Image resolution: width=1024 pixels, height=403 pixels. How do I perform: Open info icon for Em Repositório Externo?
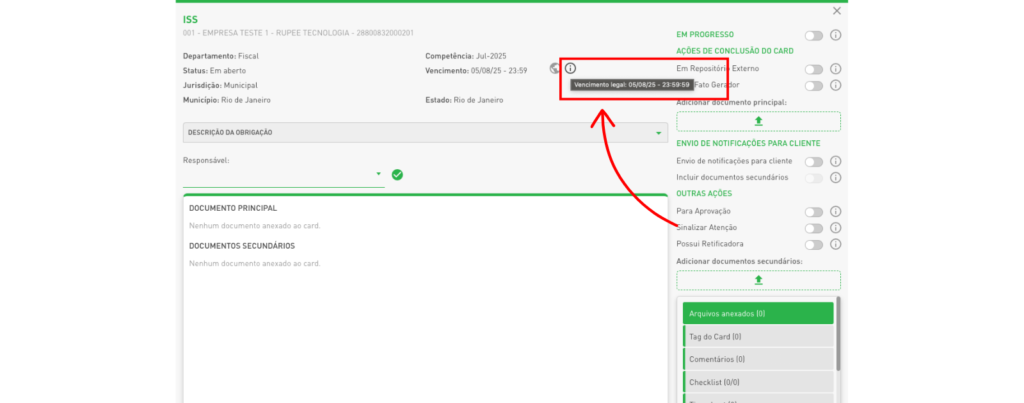click(x=836, y=69)
